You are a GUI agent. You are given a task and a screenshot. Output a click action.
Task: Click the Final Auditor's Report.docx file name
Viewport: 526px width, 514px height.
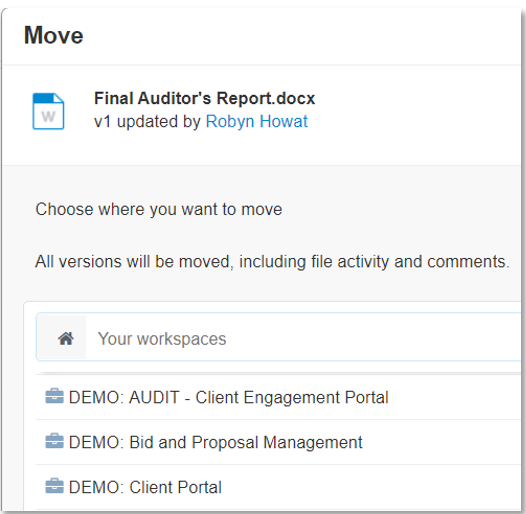point(205,98)
